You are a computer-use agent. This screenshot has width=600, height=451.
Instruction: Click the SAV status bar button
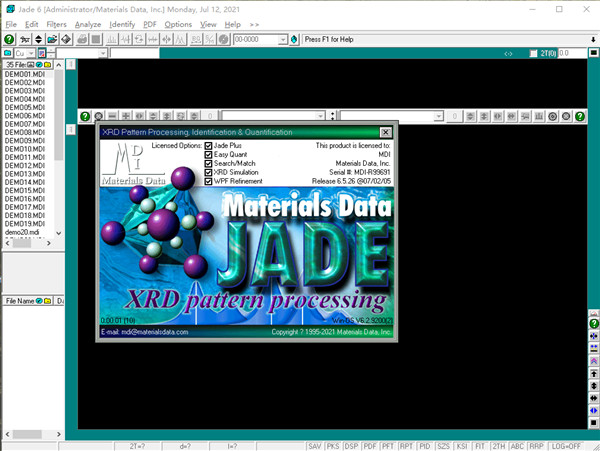point(315,444)
